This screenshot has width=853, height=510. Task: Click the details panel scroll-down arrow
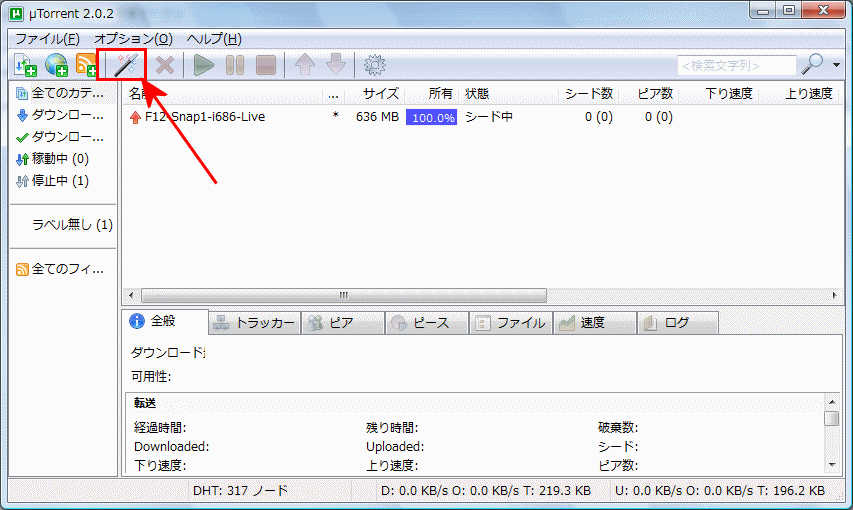[x=832, y=464]
